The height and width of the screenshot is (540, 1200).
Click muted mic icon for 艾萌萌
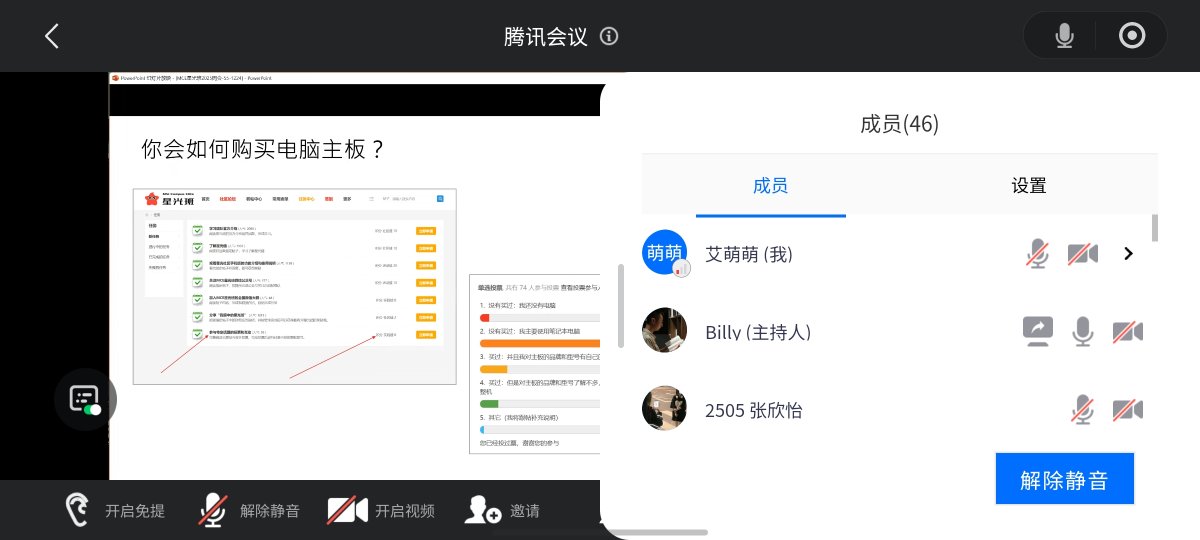tap(1038, 254)
